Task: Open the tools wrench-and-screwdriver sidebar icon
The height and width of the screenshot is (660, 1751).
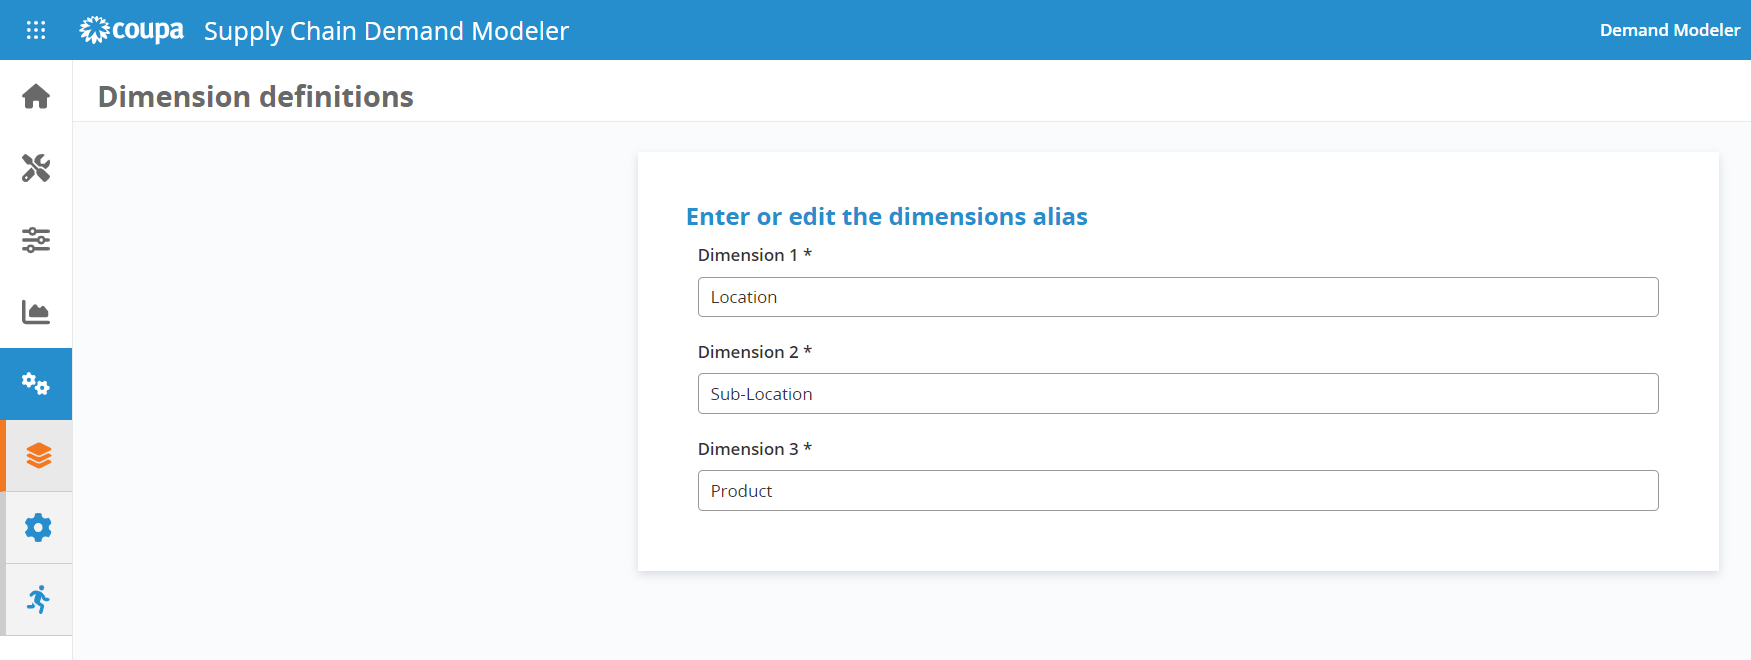Action: (36, 168)
